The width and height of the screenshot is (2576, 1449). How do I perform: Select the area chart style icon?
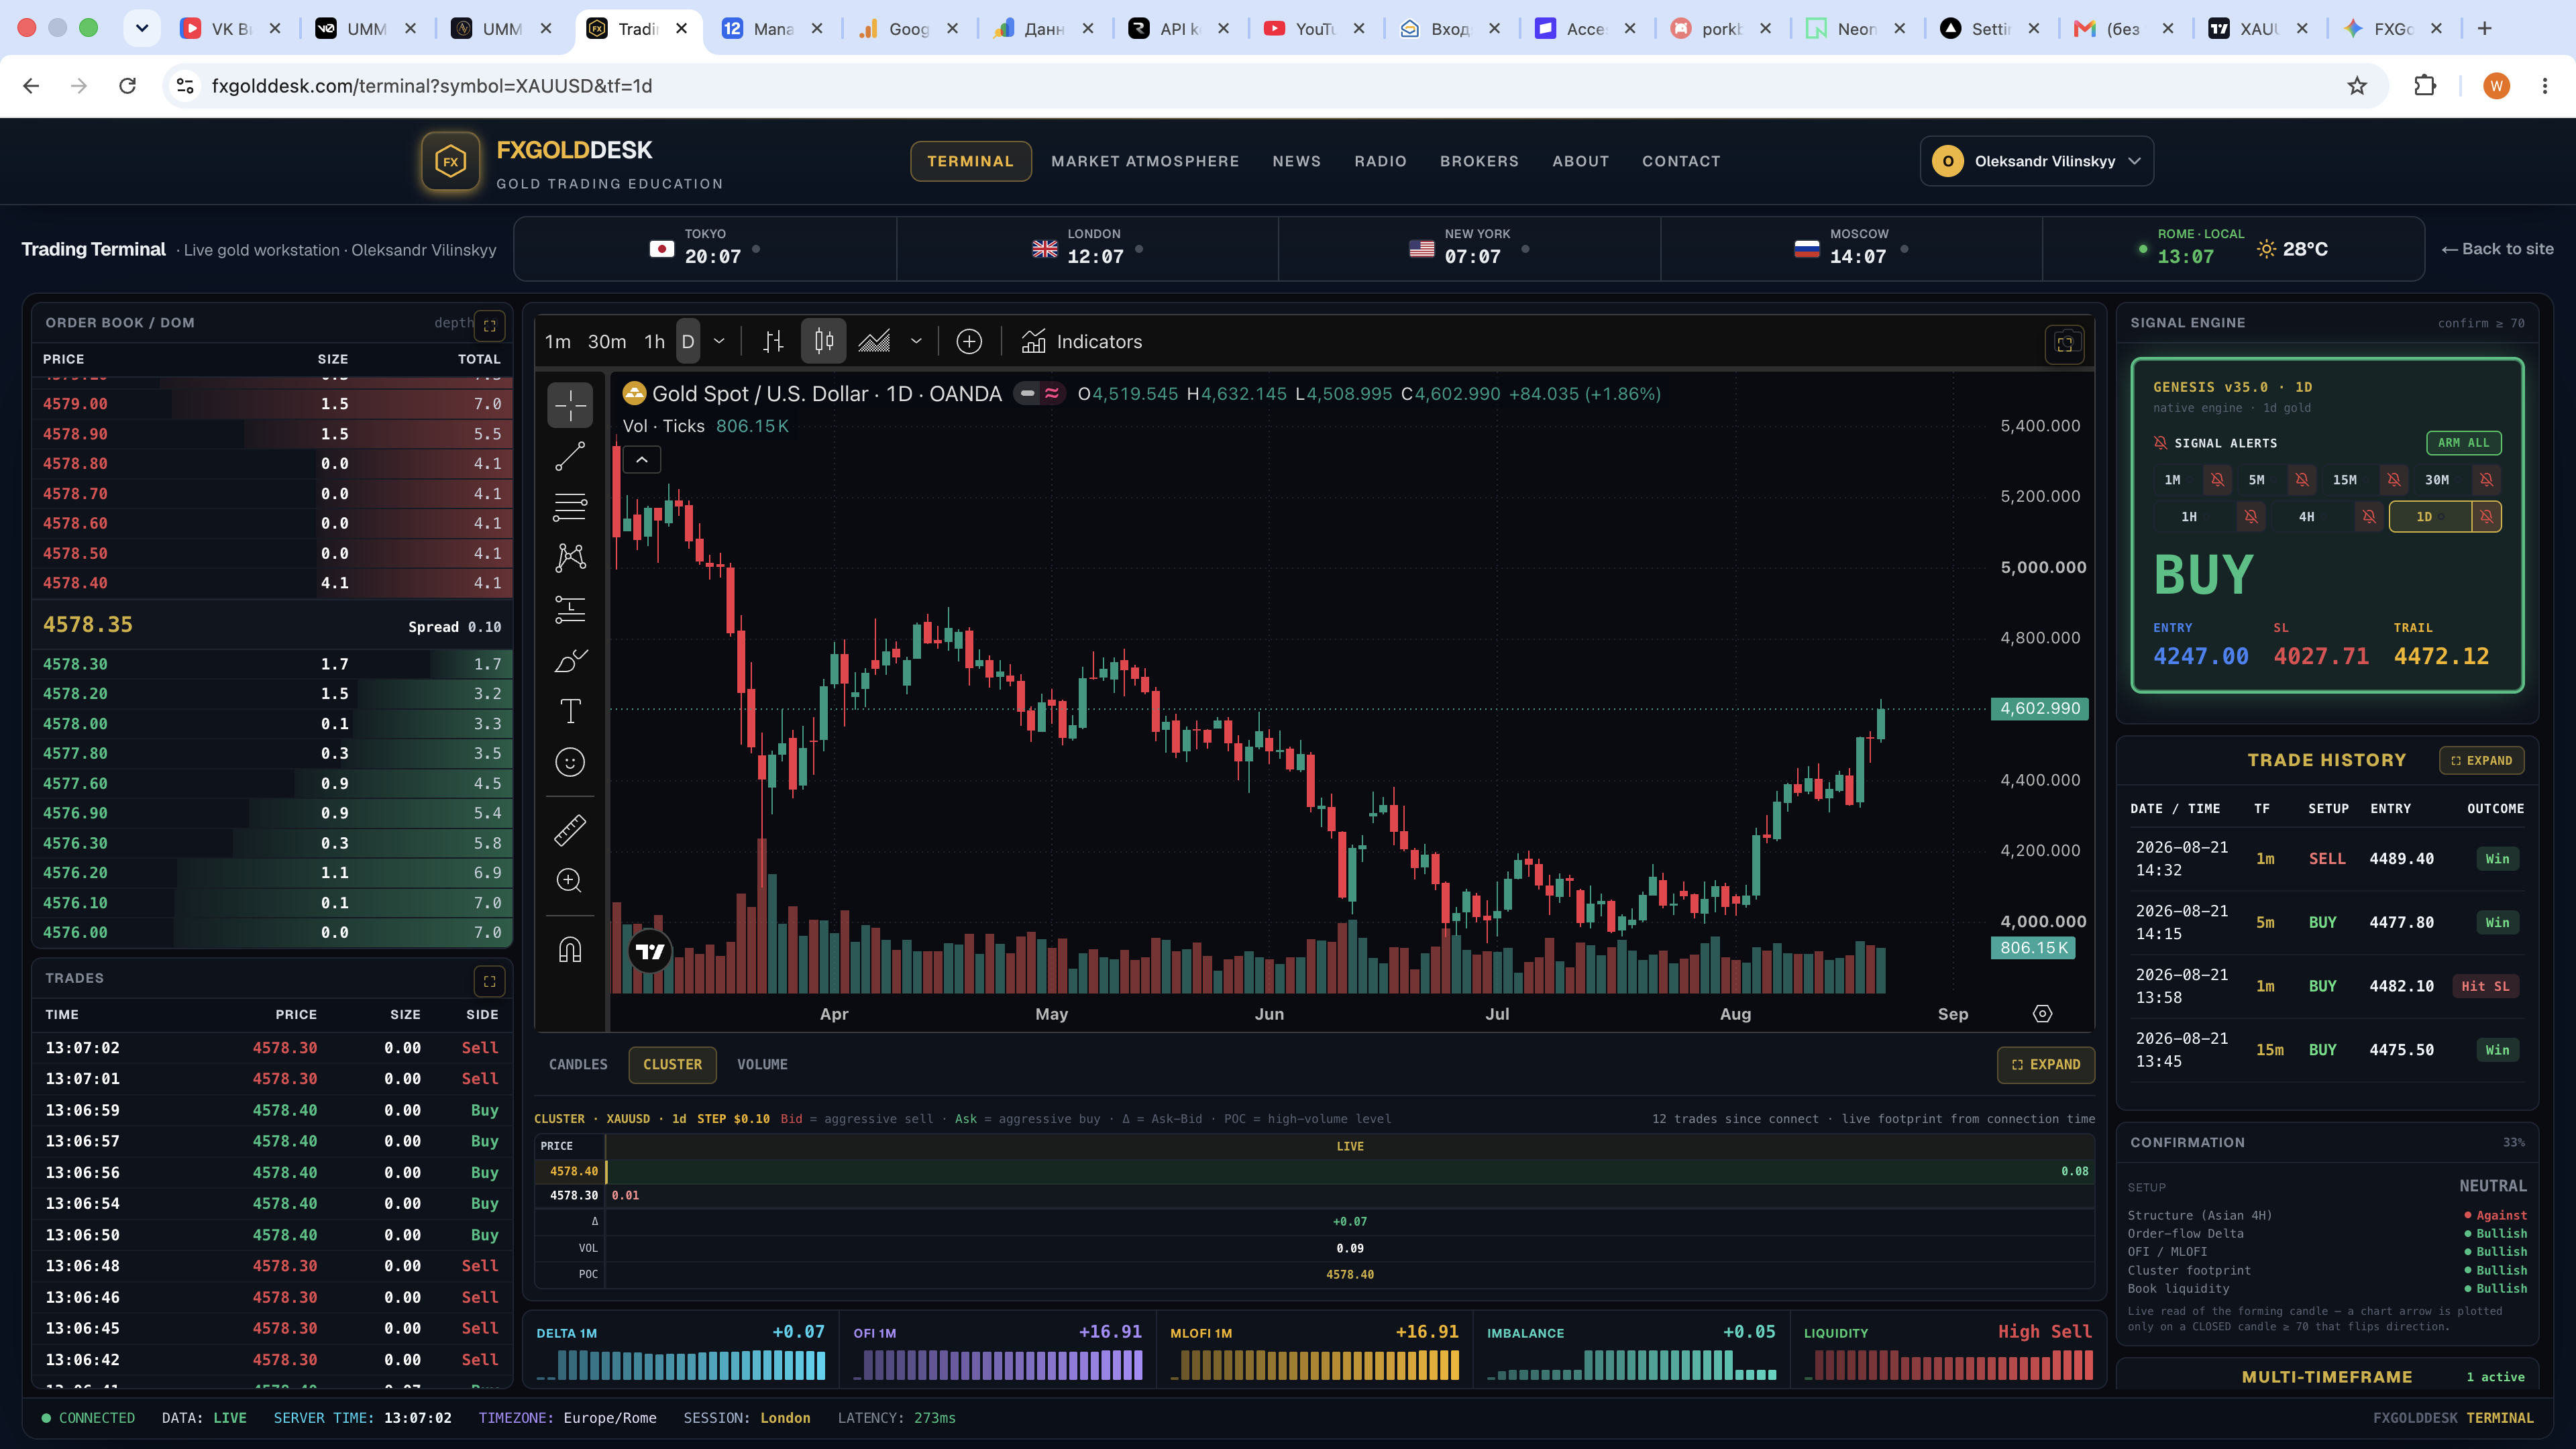pos(874,342)
